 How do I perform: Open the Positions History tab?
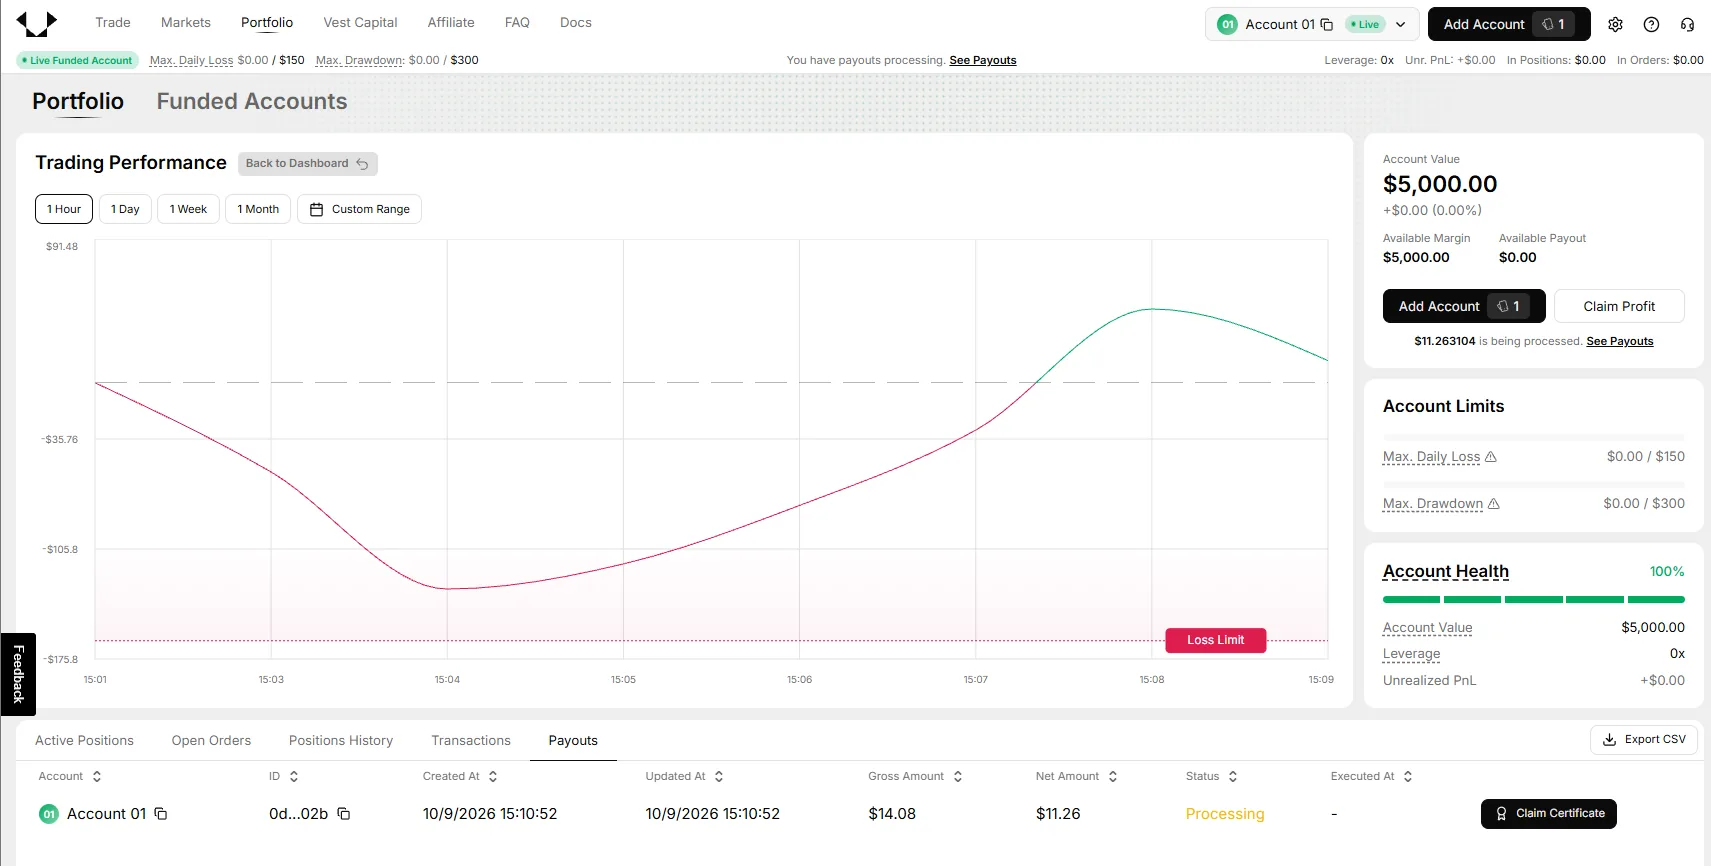tap(341, 740)
